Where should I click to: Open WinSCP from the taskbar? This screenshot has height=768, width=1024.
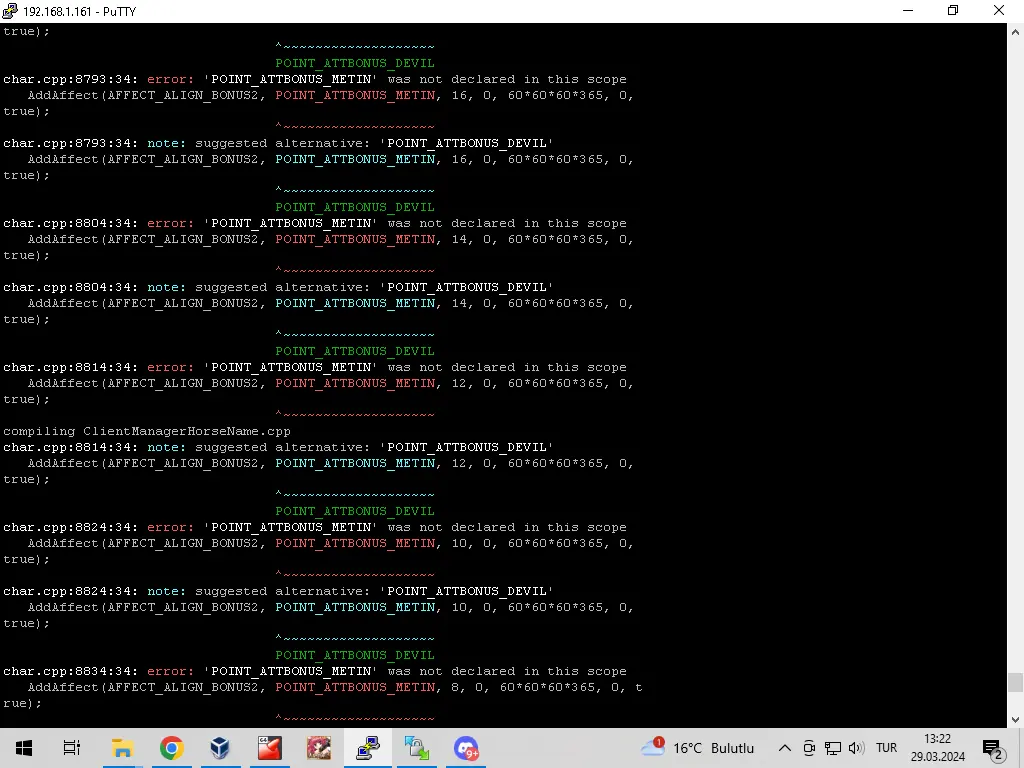(416, 748)
